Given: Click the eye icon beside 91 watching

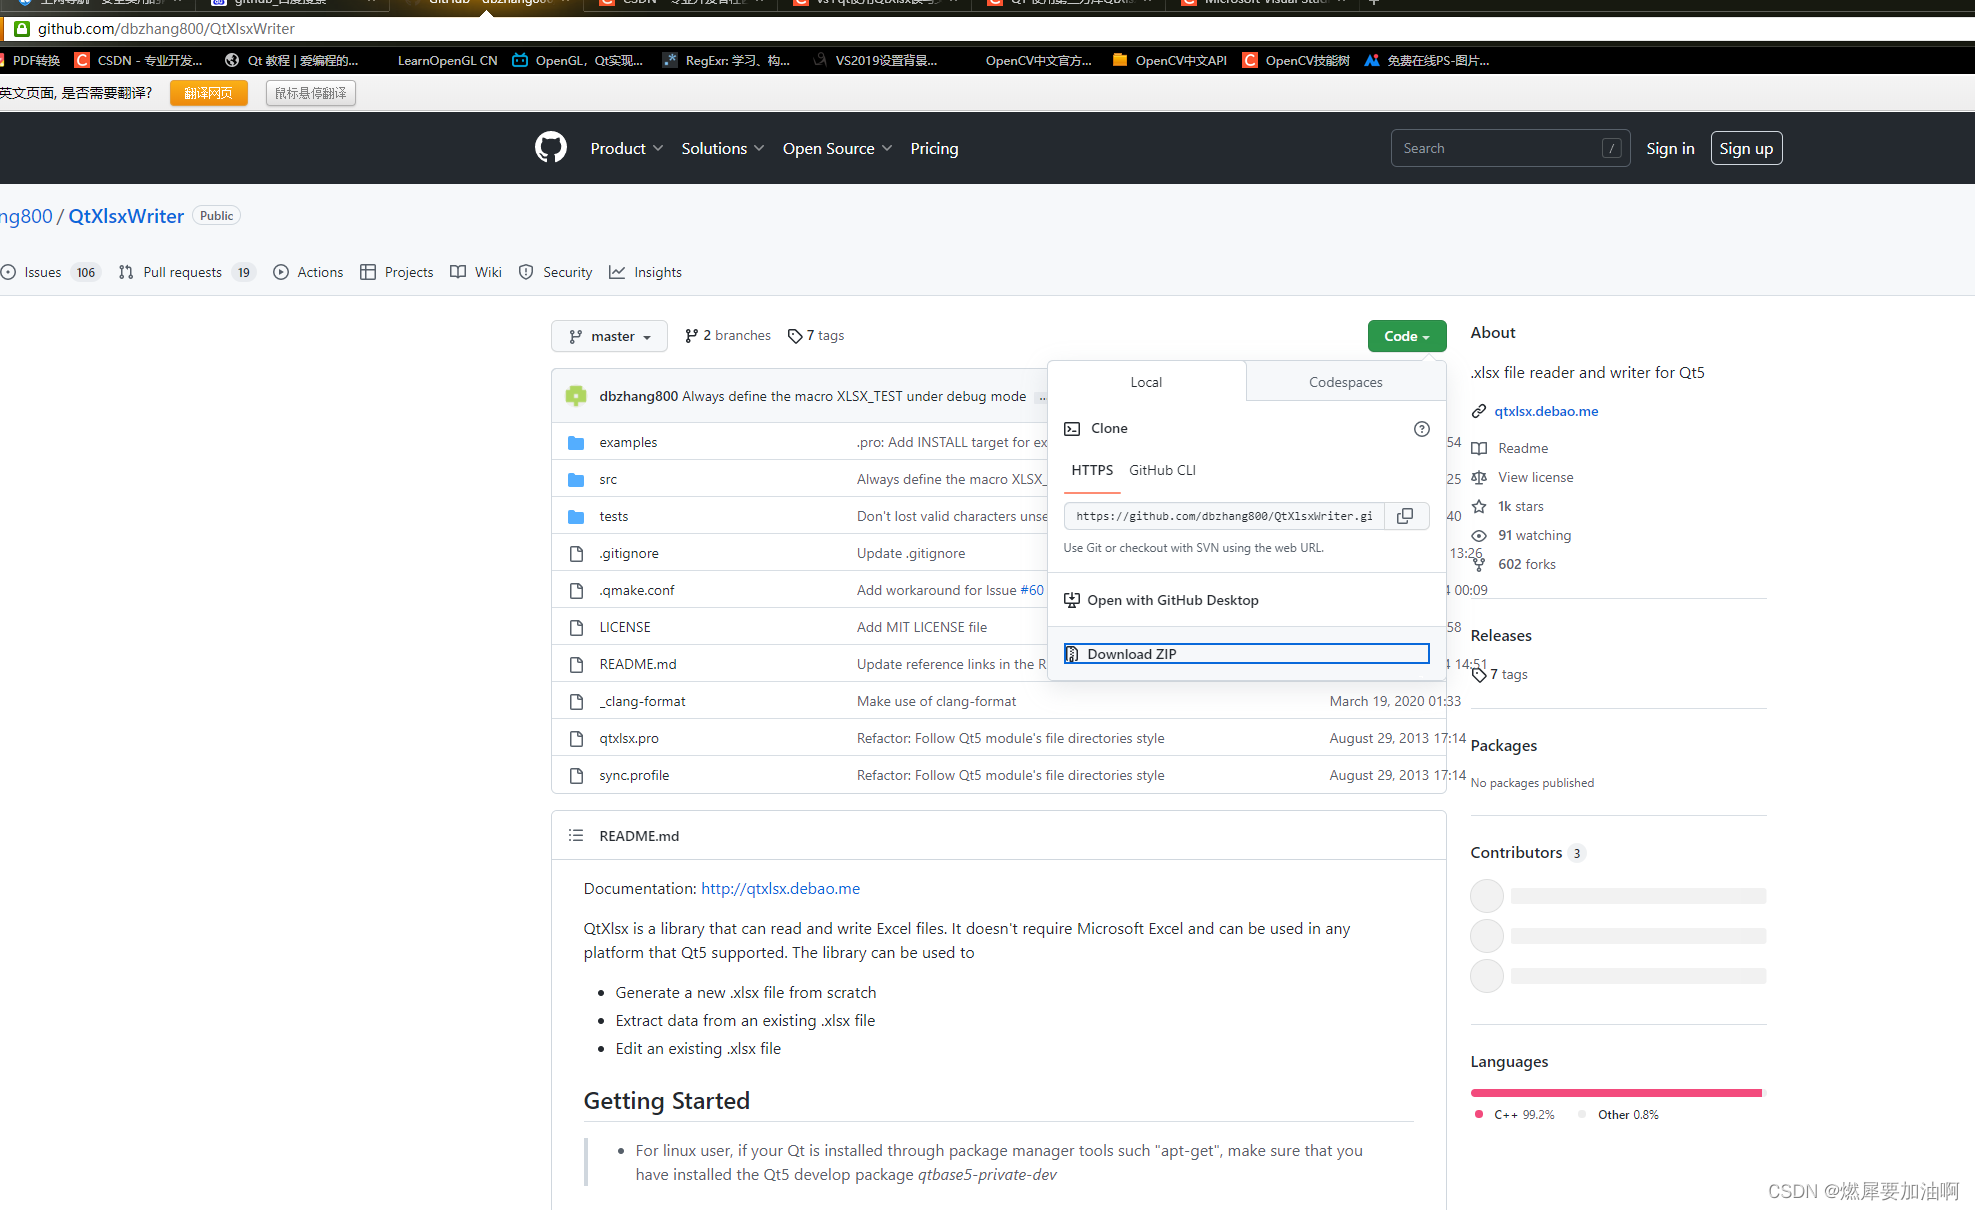Looking at the screenshot, I should click(1479, 535).
